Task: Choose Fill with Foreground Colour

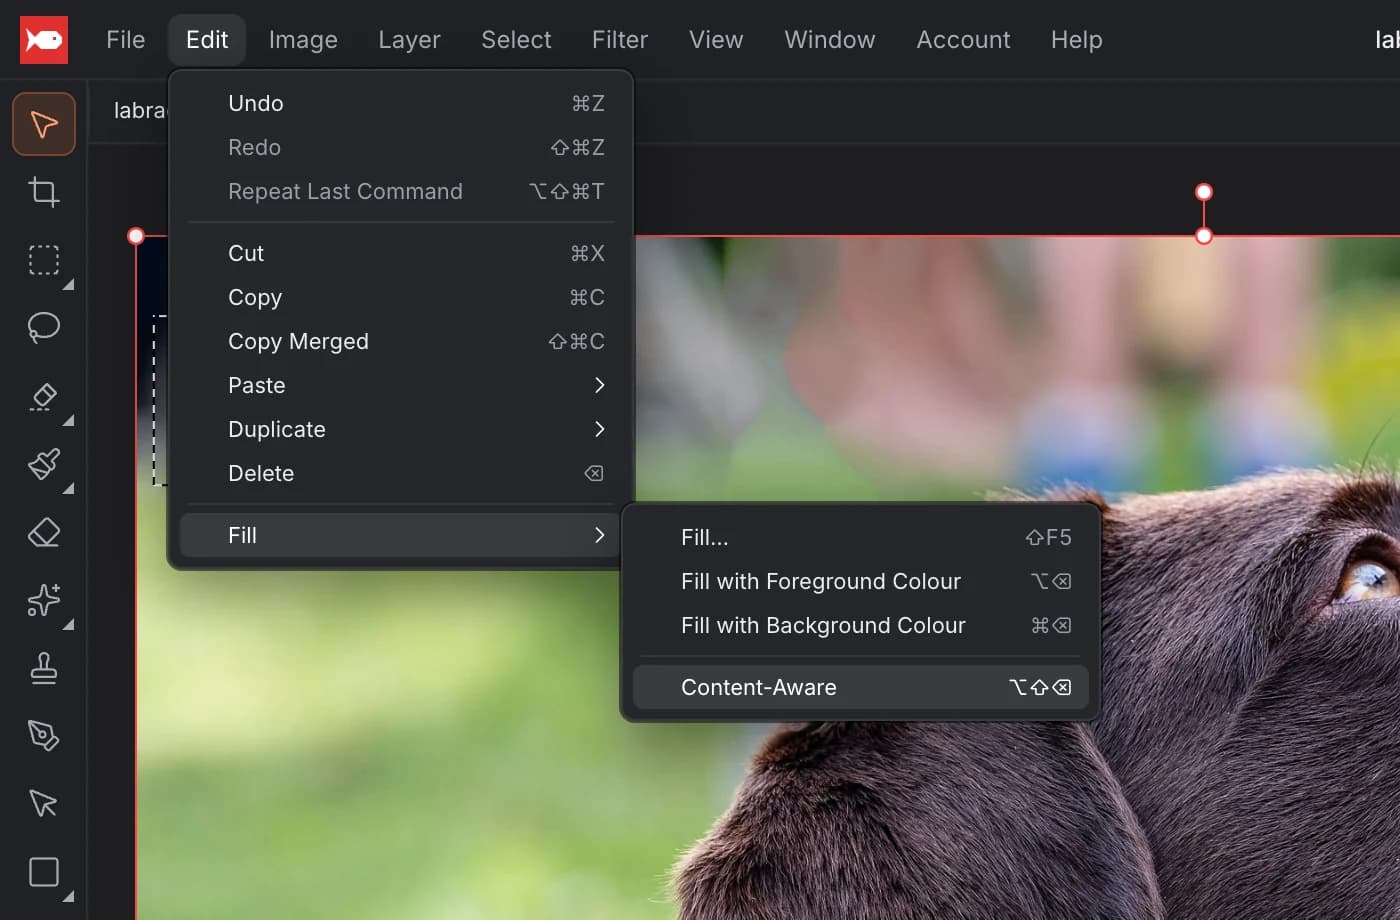Action: pos(861,581)
